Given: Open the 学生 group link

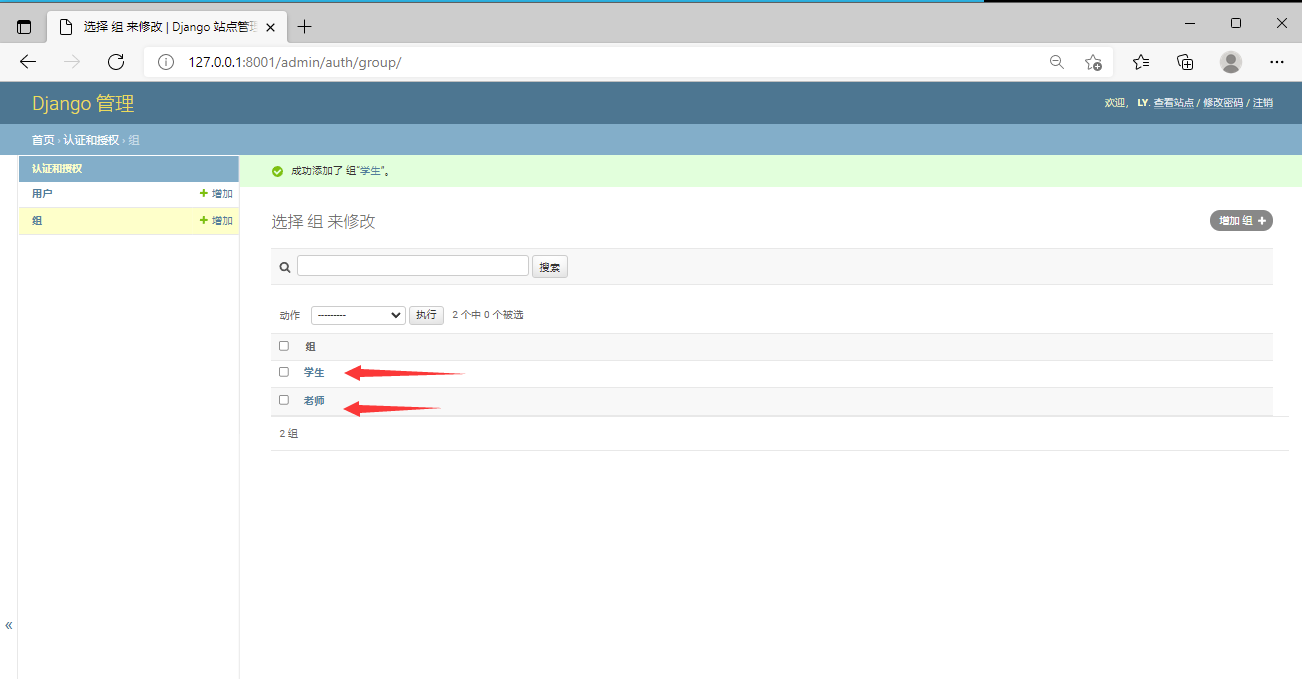Looking at the screenshot, I should tap(314, 373).
